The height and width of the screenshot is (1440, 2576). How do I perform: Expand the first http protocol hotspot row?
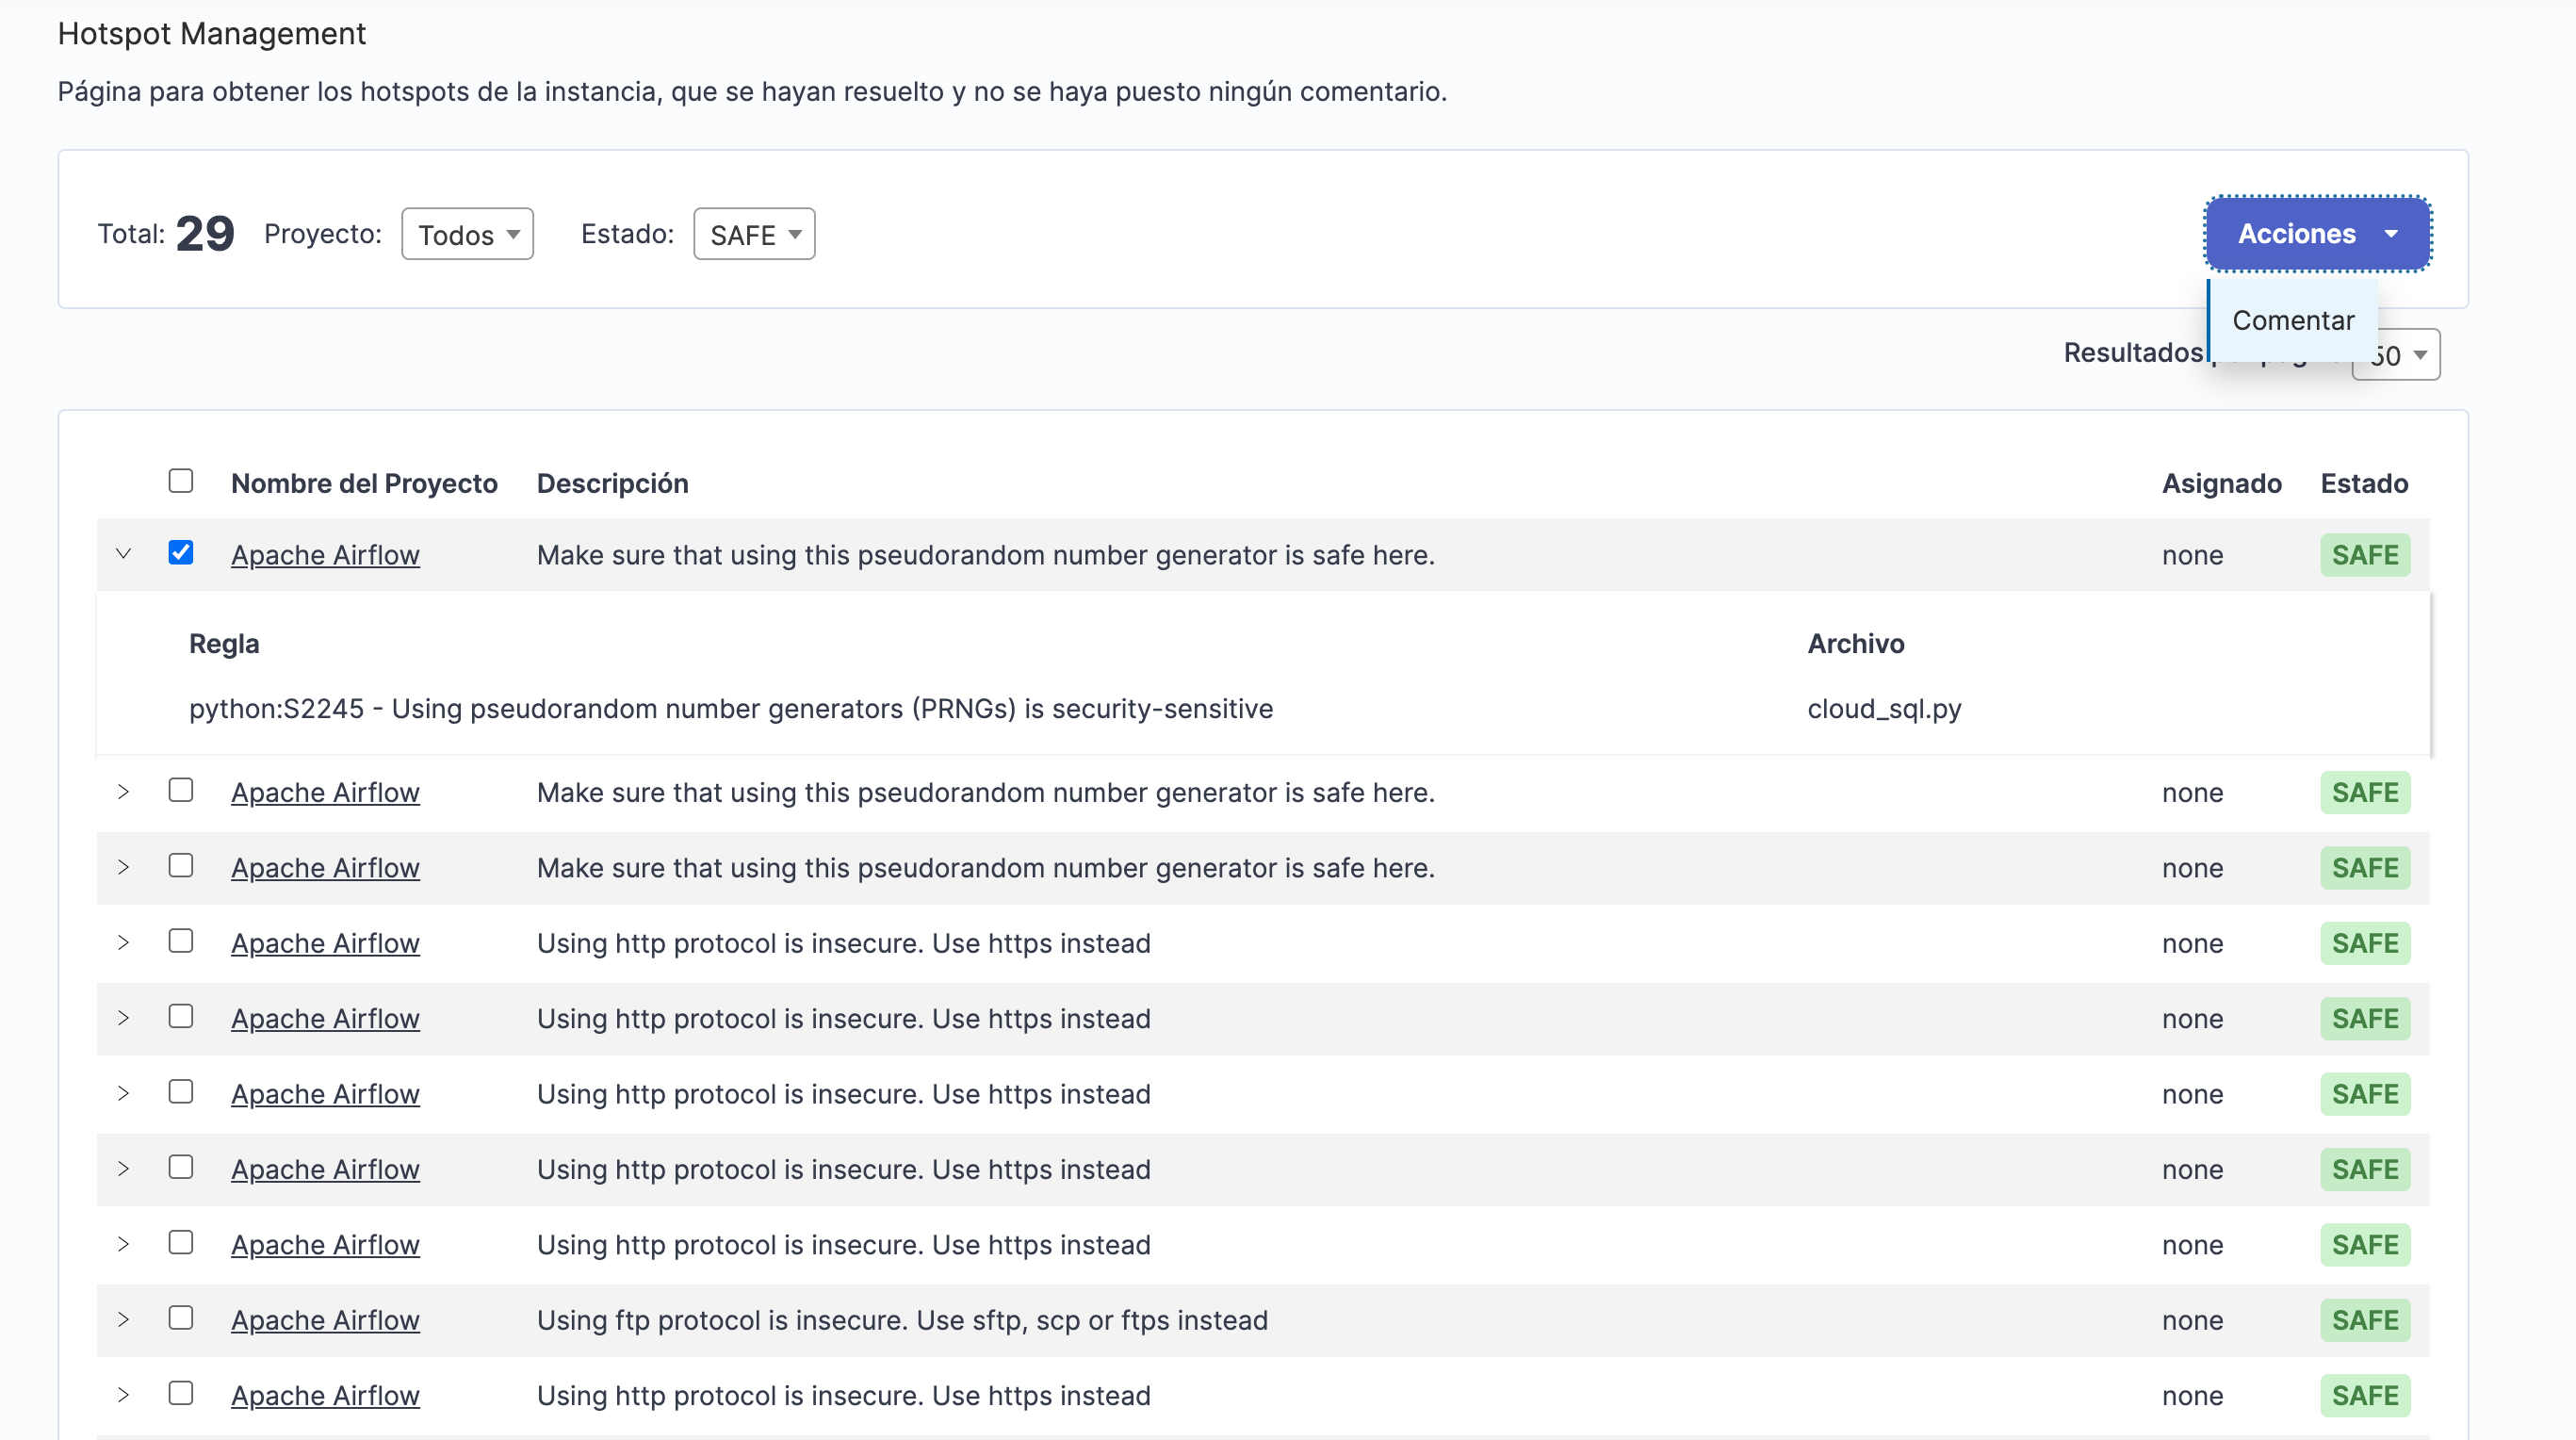pyautogui.click(x=123, y=942)
